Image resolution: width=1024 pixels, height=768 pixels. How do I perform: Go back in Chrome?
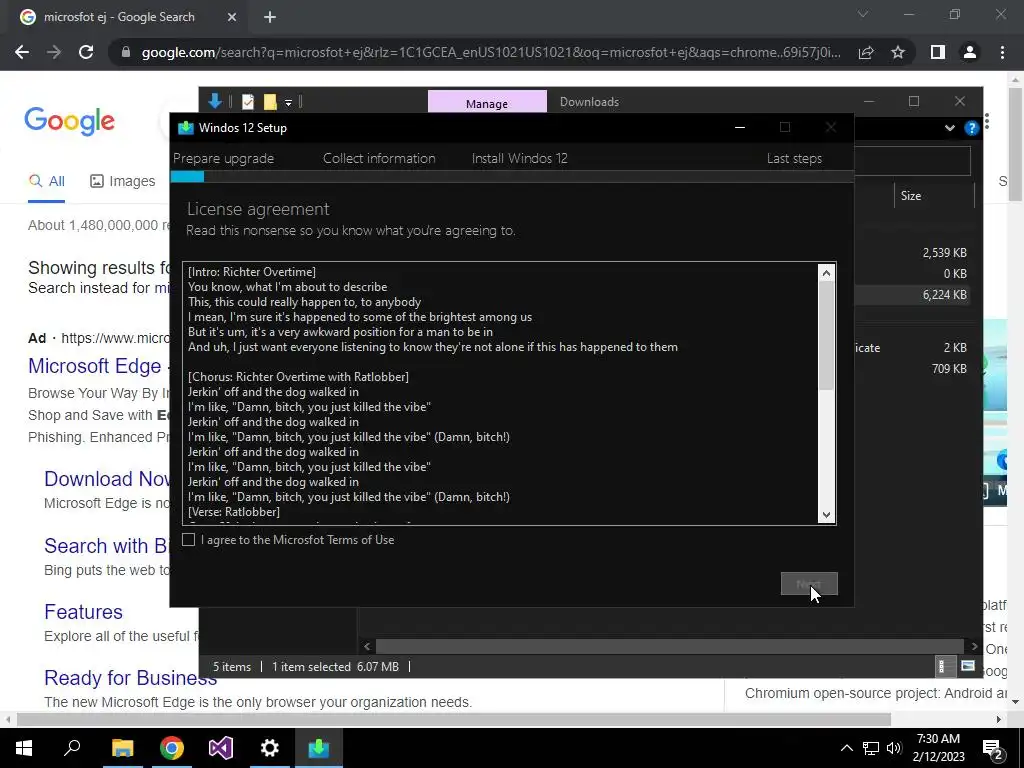coord(22,52)
